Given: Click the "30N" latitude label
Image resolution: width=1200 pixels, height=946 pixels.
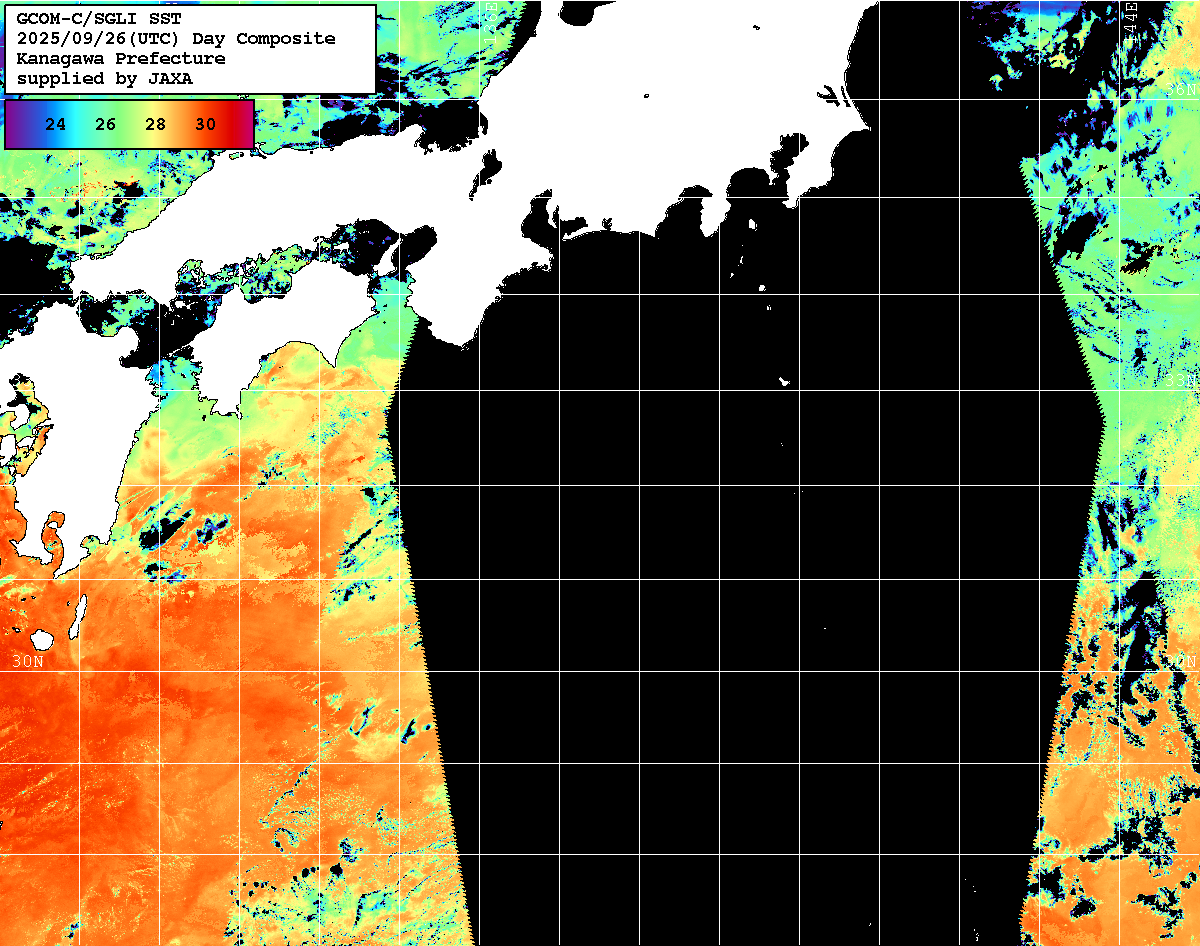Looking at the screenshot, I should click(x=28, y=662).
